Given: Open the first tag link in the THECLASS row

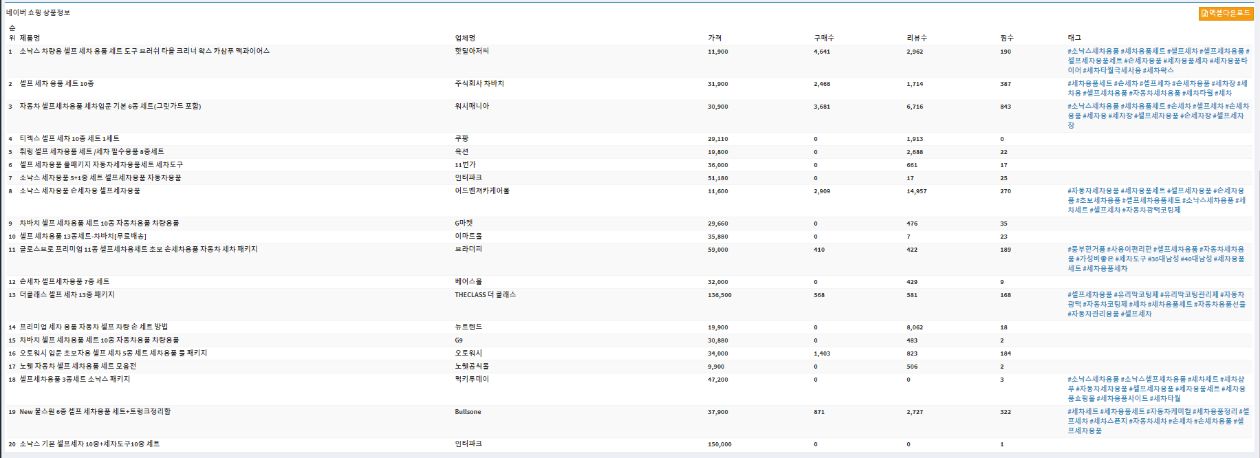Looking at the screenshot, I should coord(1090,295).
